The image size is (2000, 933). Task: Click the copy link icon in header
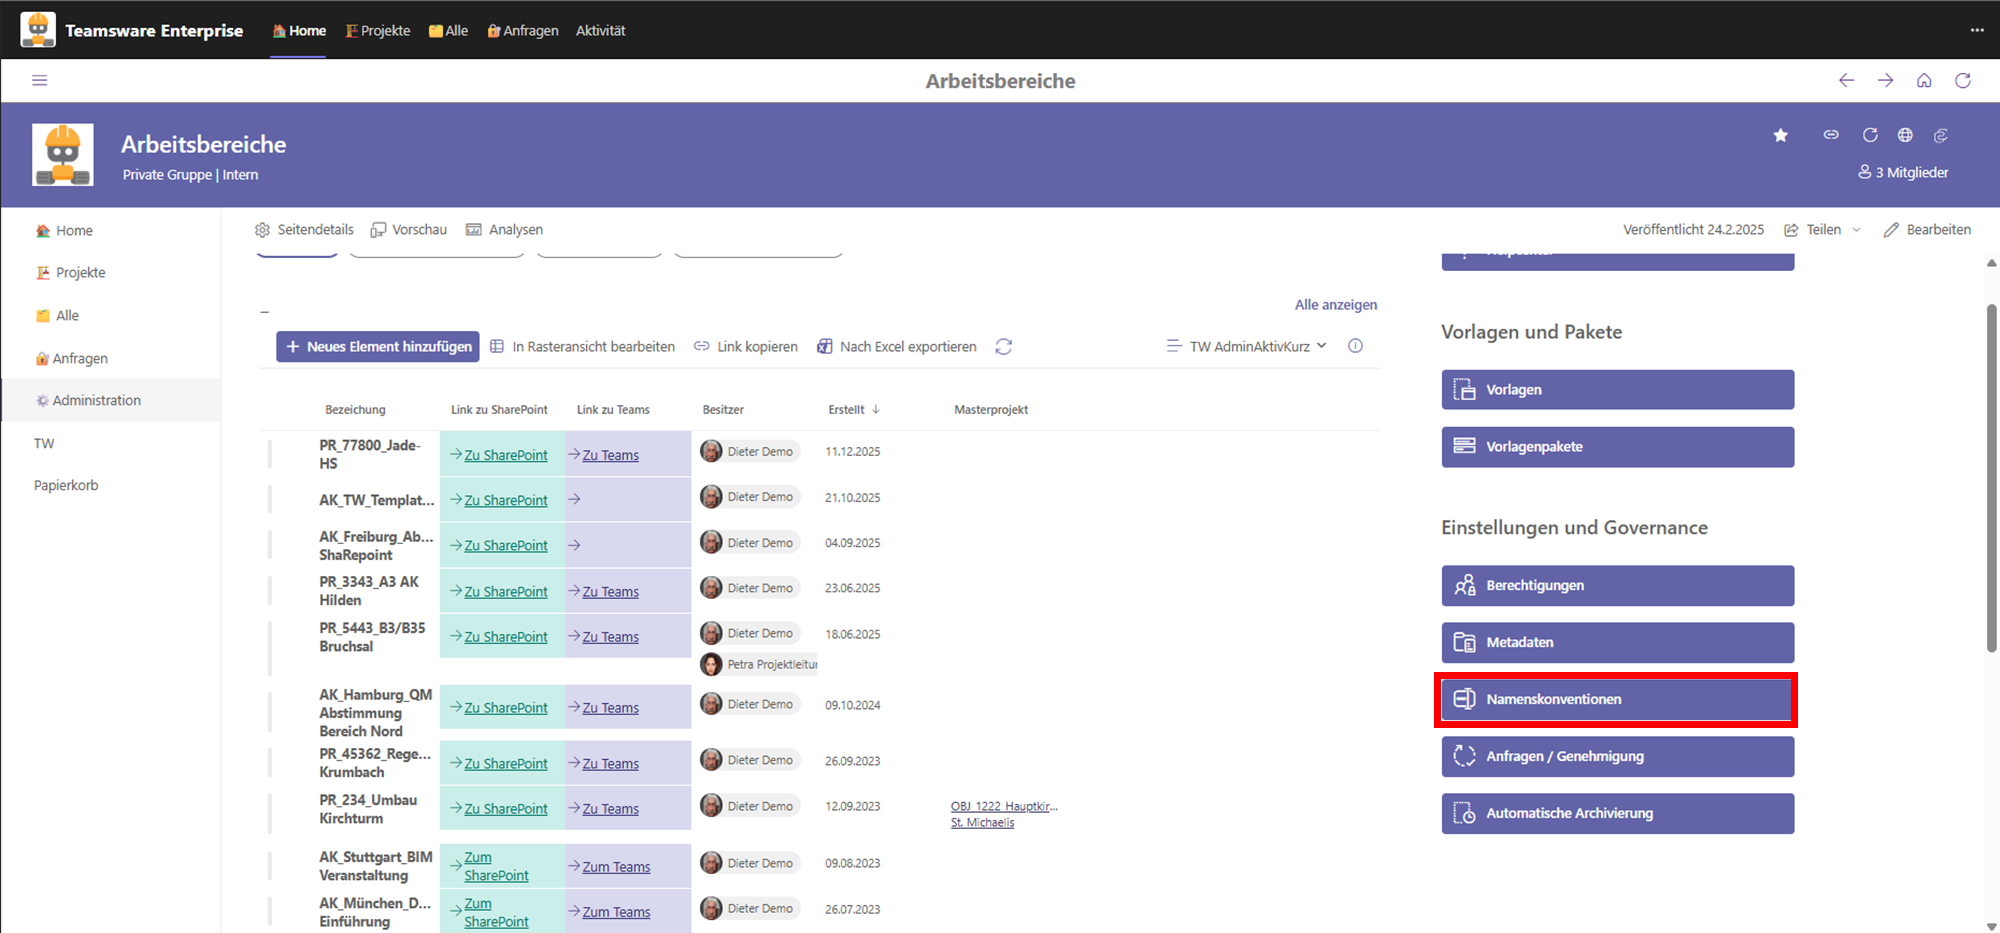click(x=1830, y=135)
